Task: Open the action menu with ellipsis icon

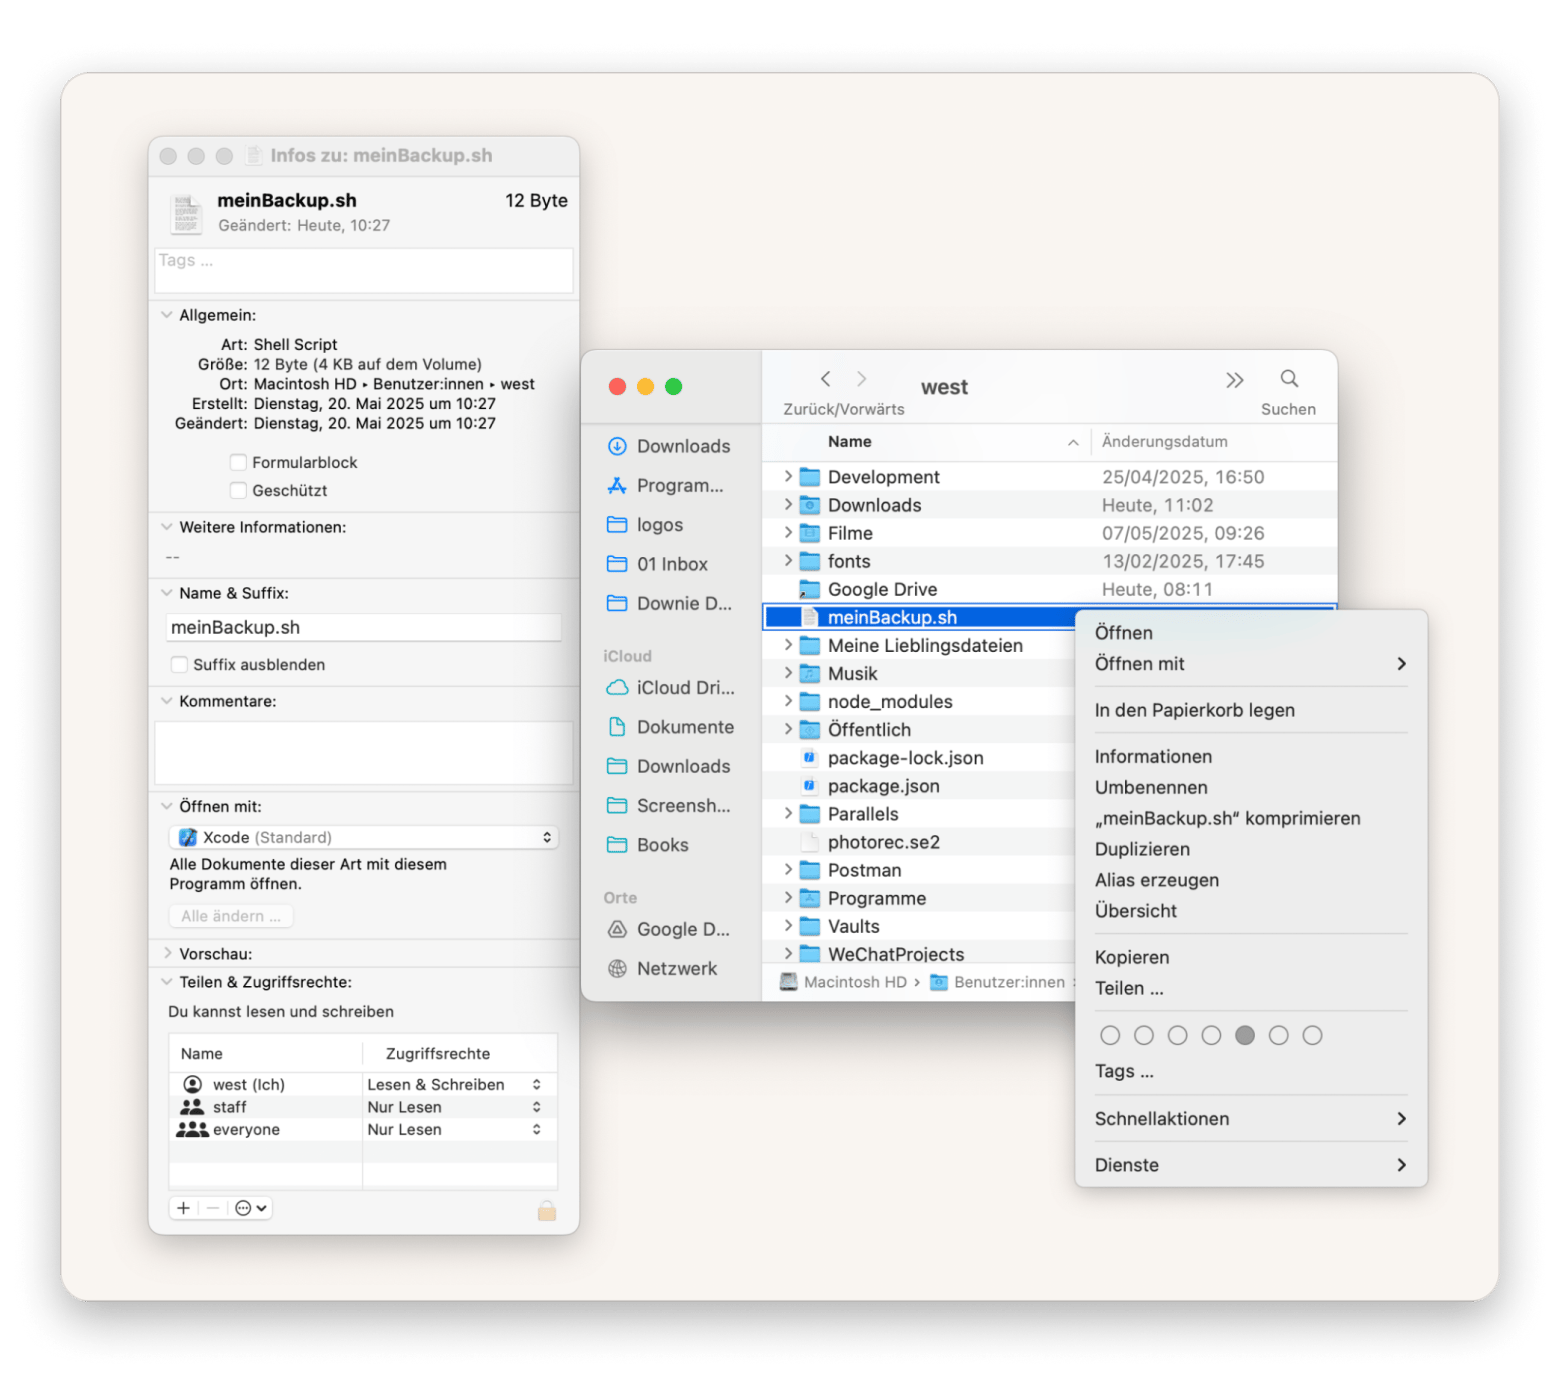Action: (x=250, y=1208)
